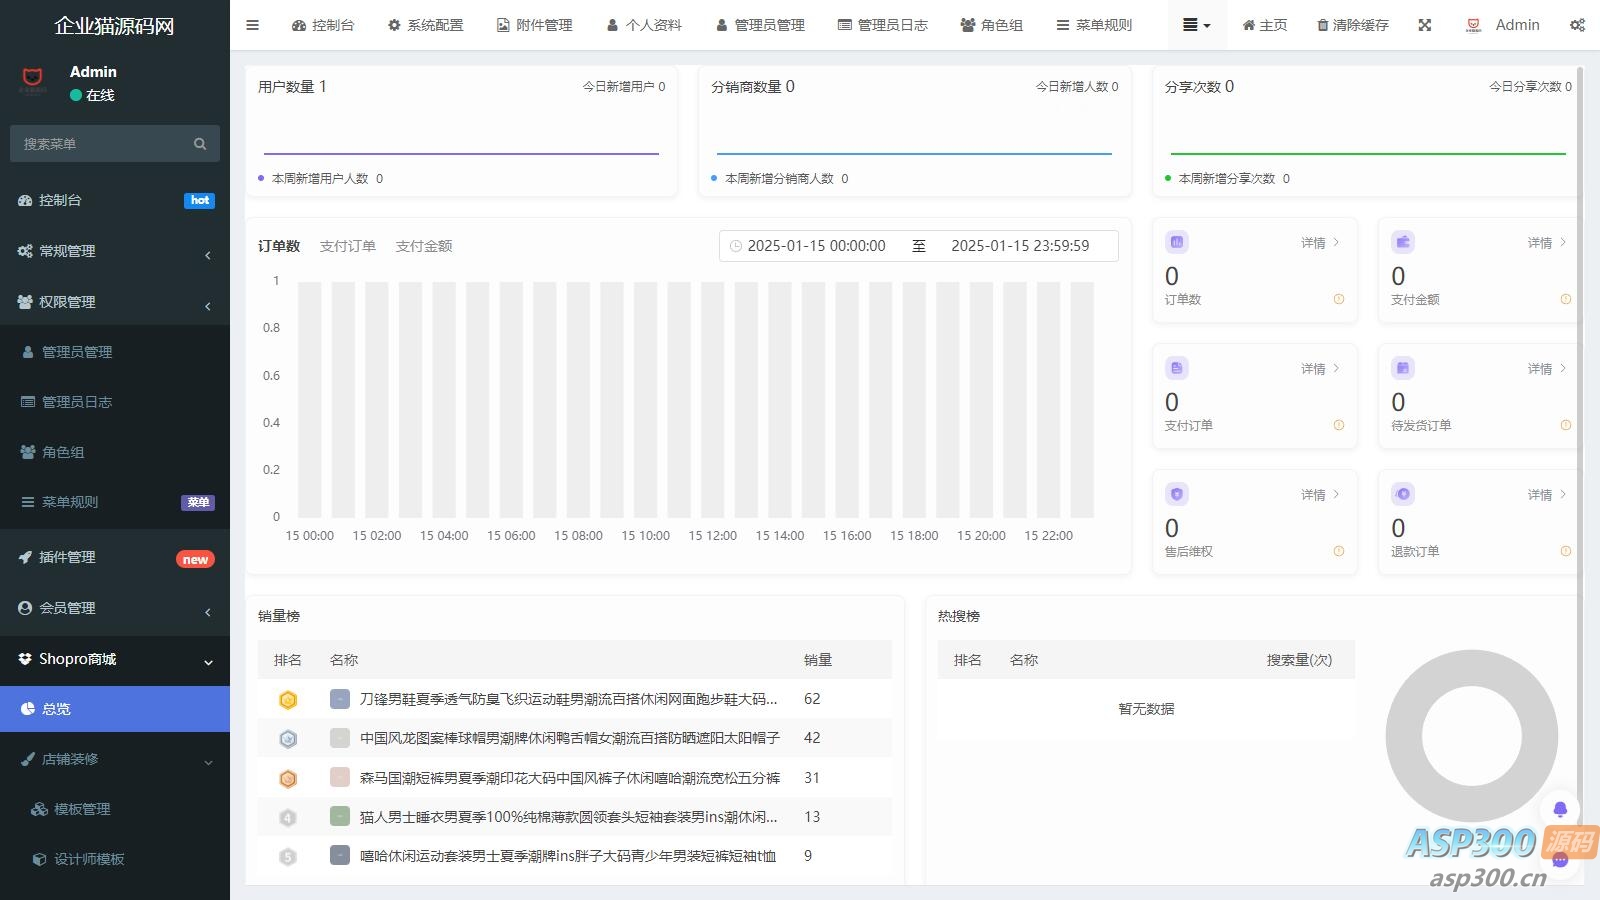Open the 附件管理 toolbar icon
The height and width of the screenshot is (900, 1600).
(x=501, y=25)
